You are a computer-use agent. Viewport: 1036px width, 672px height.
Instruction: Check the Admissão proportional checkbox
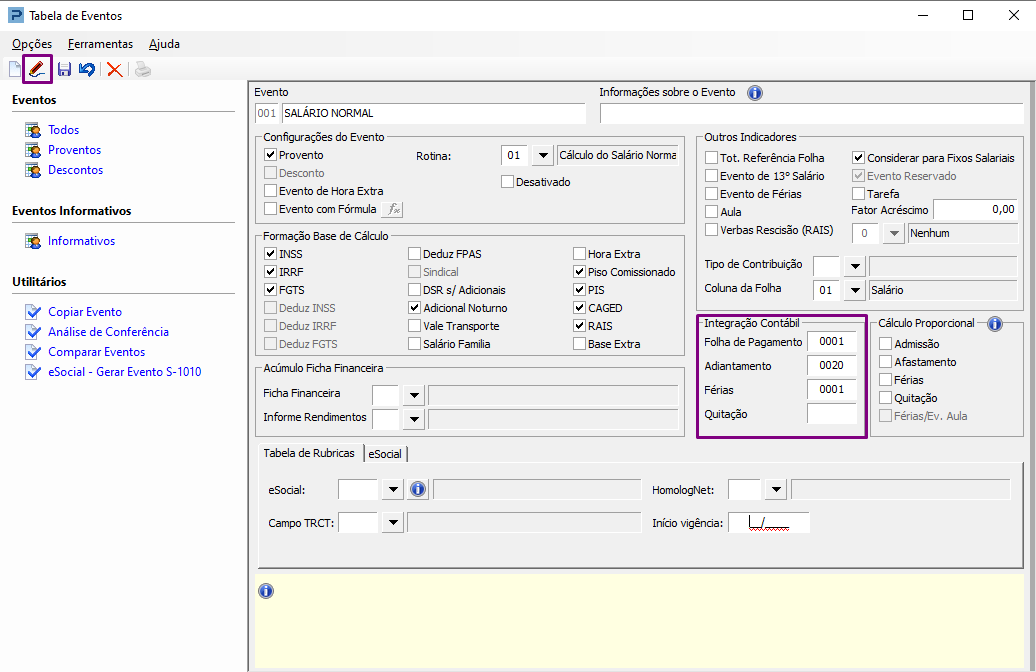(885, 344)
